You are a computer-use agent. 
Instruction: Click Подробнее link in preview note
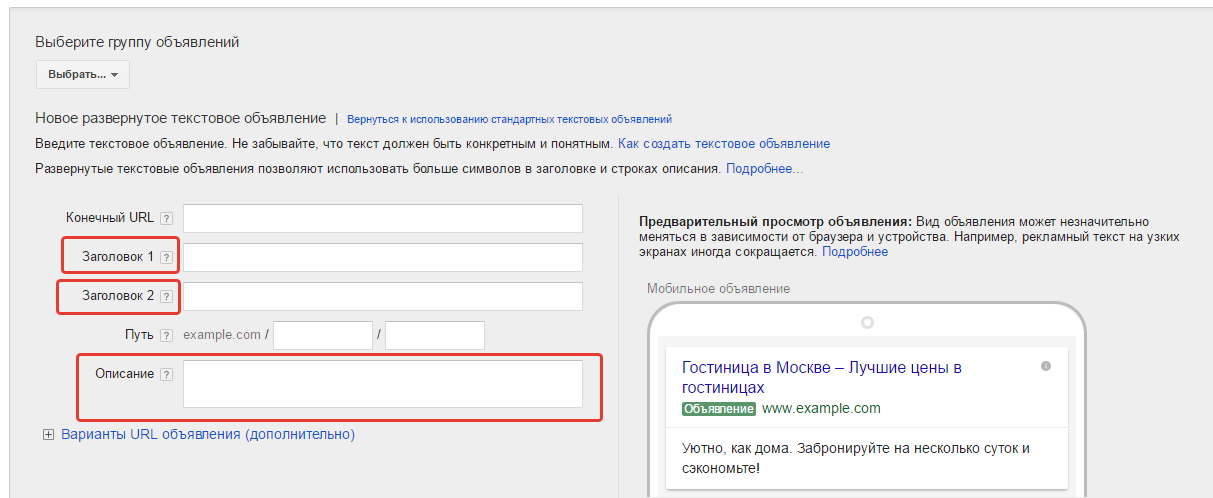(854, 252)
